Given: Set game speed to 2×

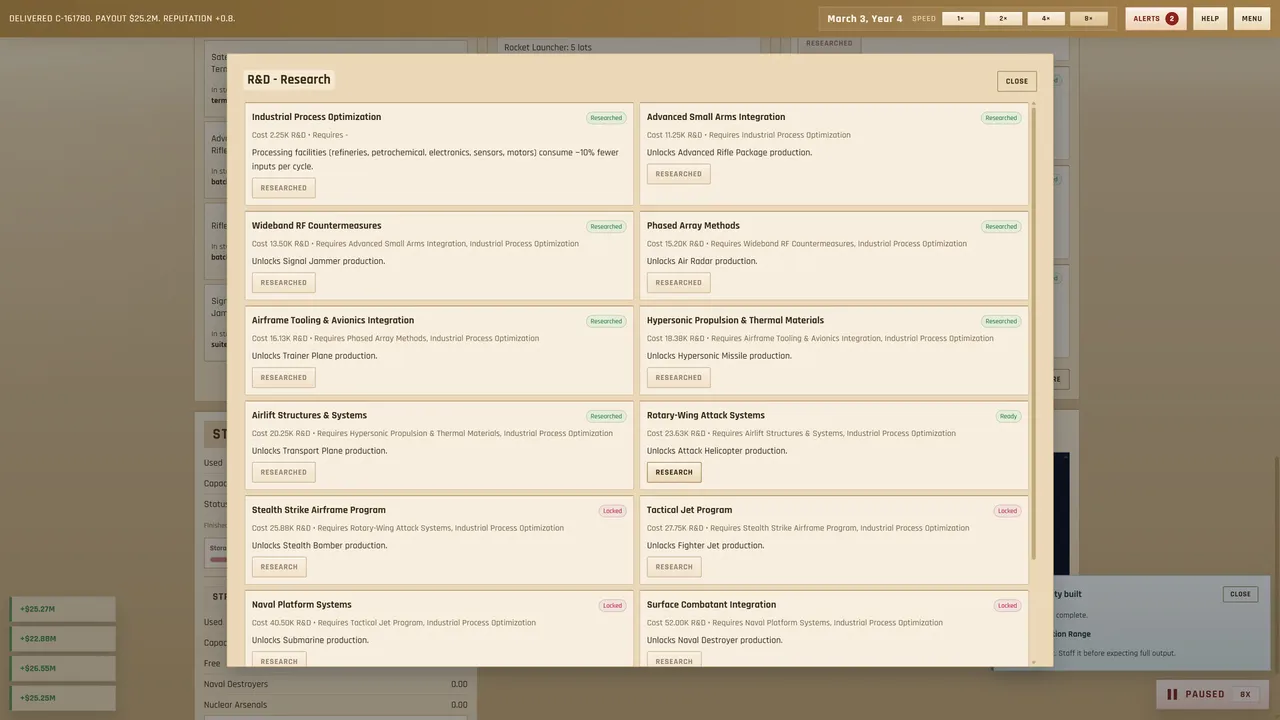Looking at the screenshot, I should click(x=1003, y=18).
